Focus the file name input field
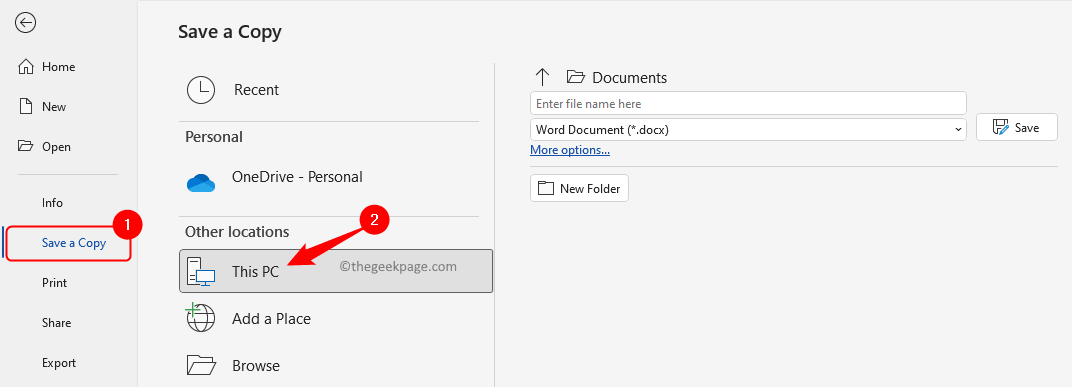 point(748,103)
